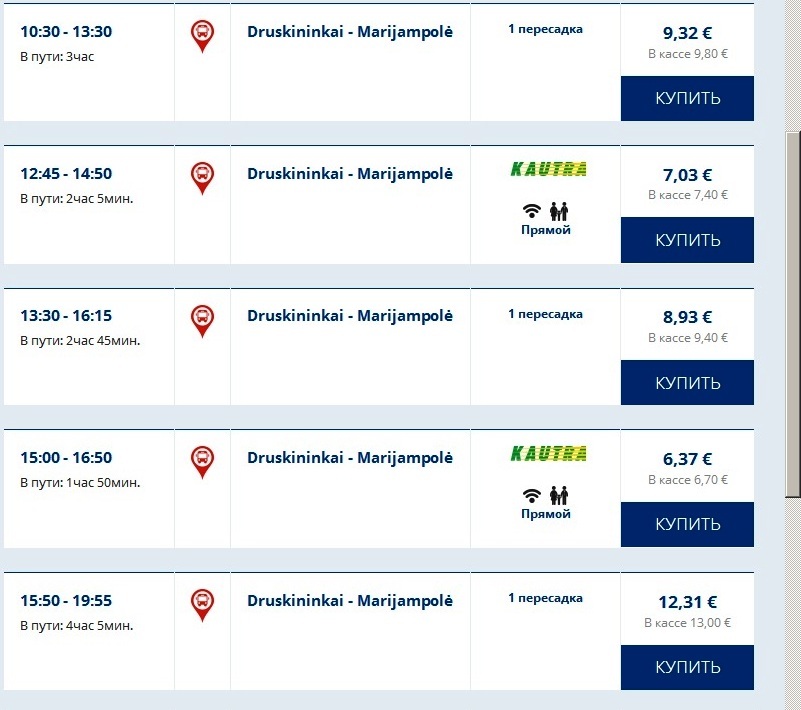Click Kautra logo on 12:45 trip
This screenshot has width=801, height=710.
[x=548, y=170]
